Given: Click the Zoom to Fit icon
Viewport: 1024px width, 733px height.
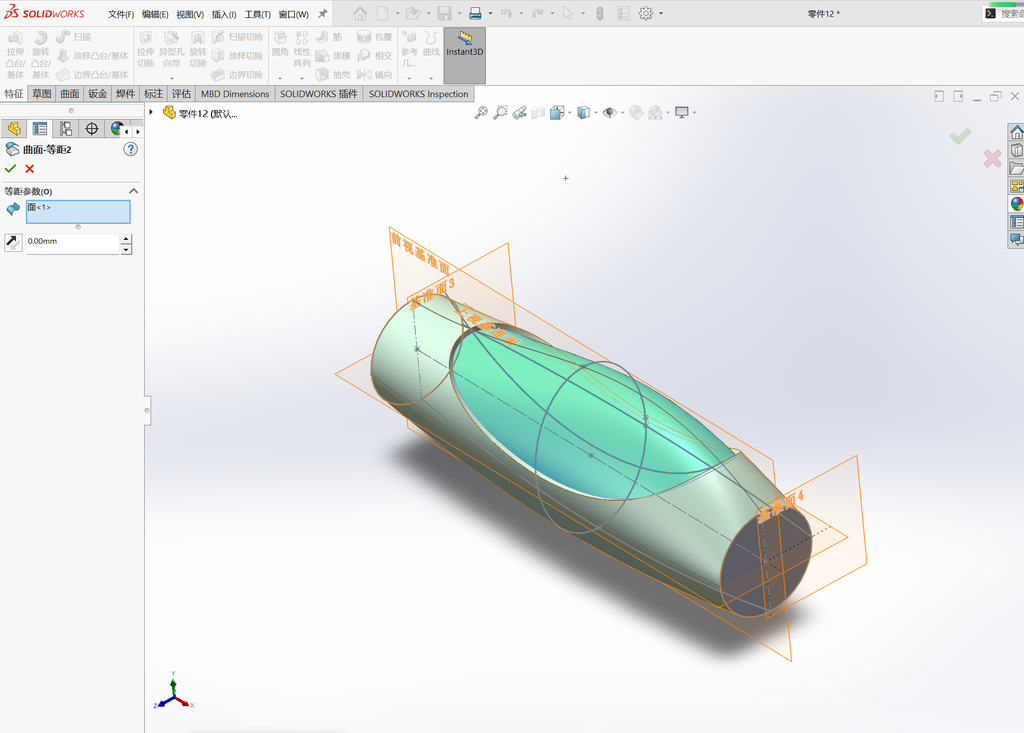Looking at the screenshot, I should 481,112.
